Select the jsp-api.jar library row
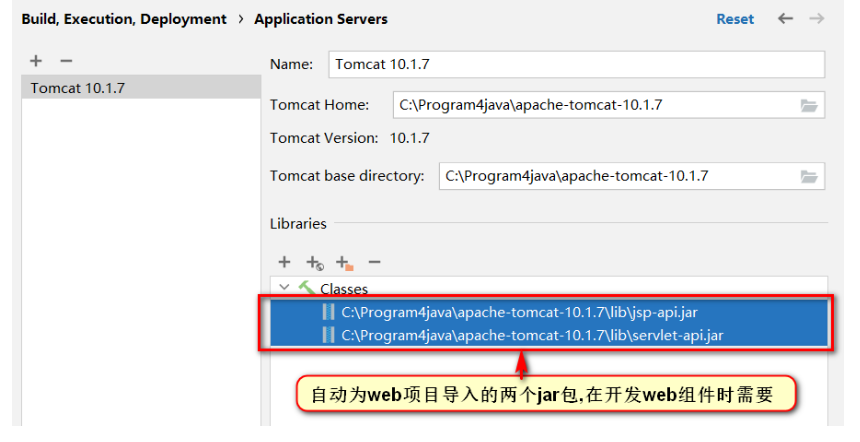The width and height of the screenshot is (860, 442). tap(549, 312)
